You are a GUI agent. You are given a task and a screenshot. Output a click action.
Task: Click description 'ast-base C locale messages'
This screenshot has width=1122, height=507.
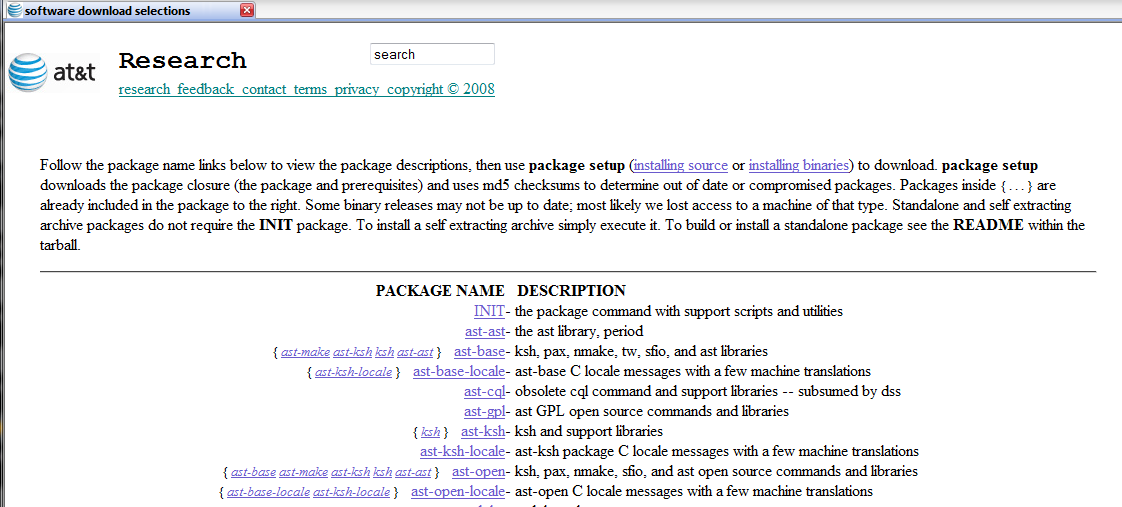[693, 372]
